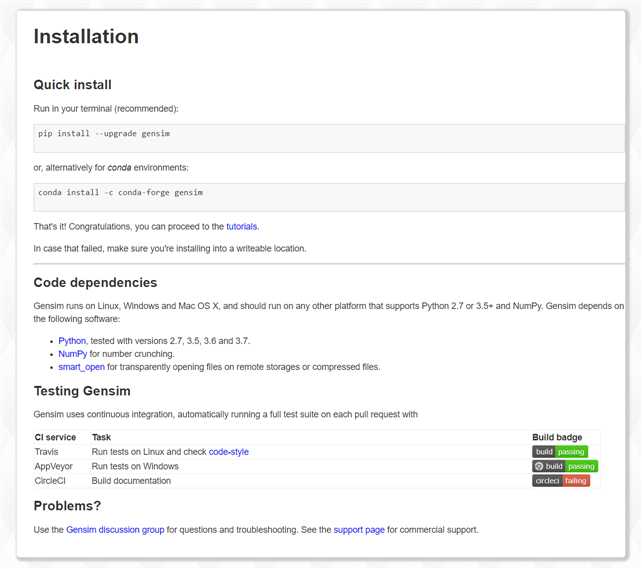Click the Run tests on Windows cell
This screenshot has width=642, height=569.
[135, 466]
